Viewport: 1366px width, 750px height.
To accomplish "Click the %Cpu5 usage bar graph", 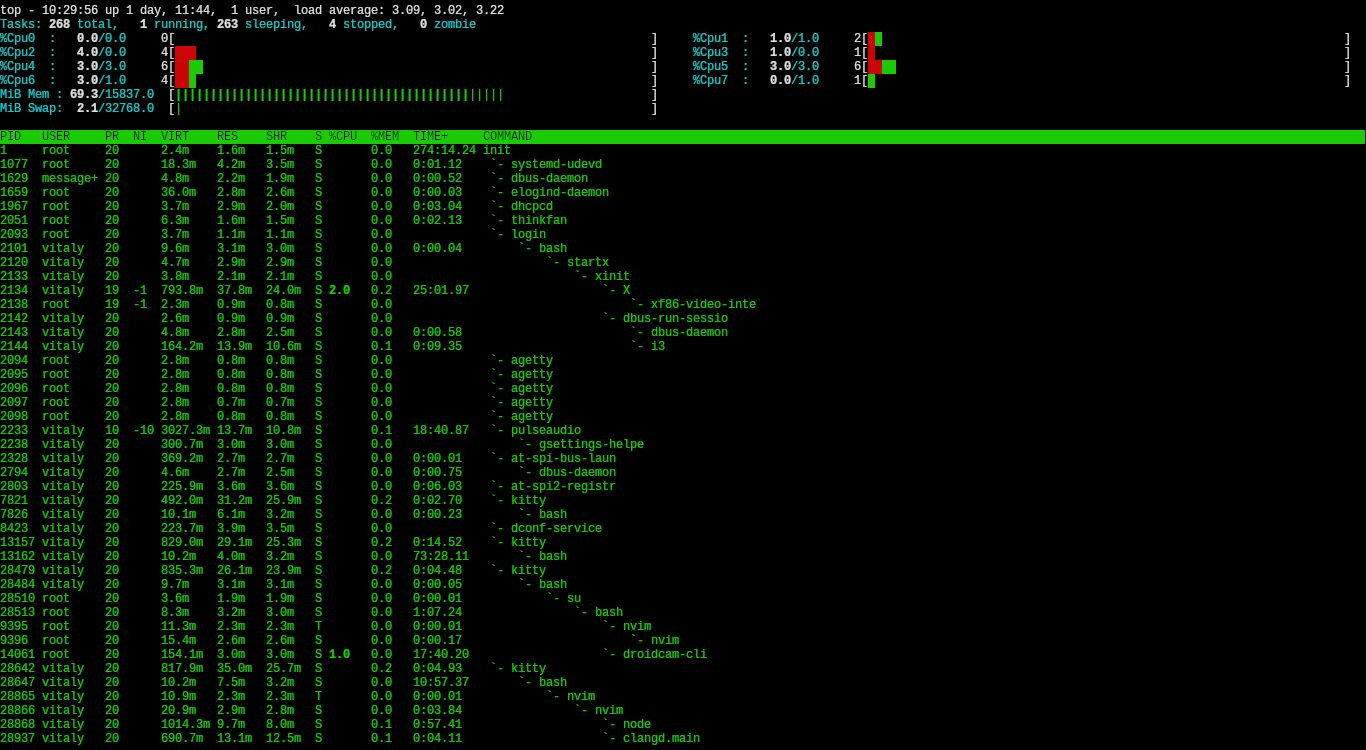I will coord(882,67).
